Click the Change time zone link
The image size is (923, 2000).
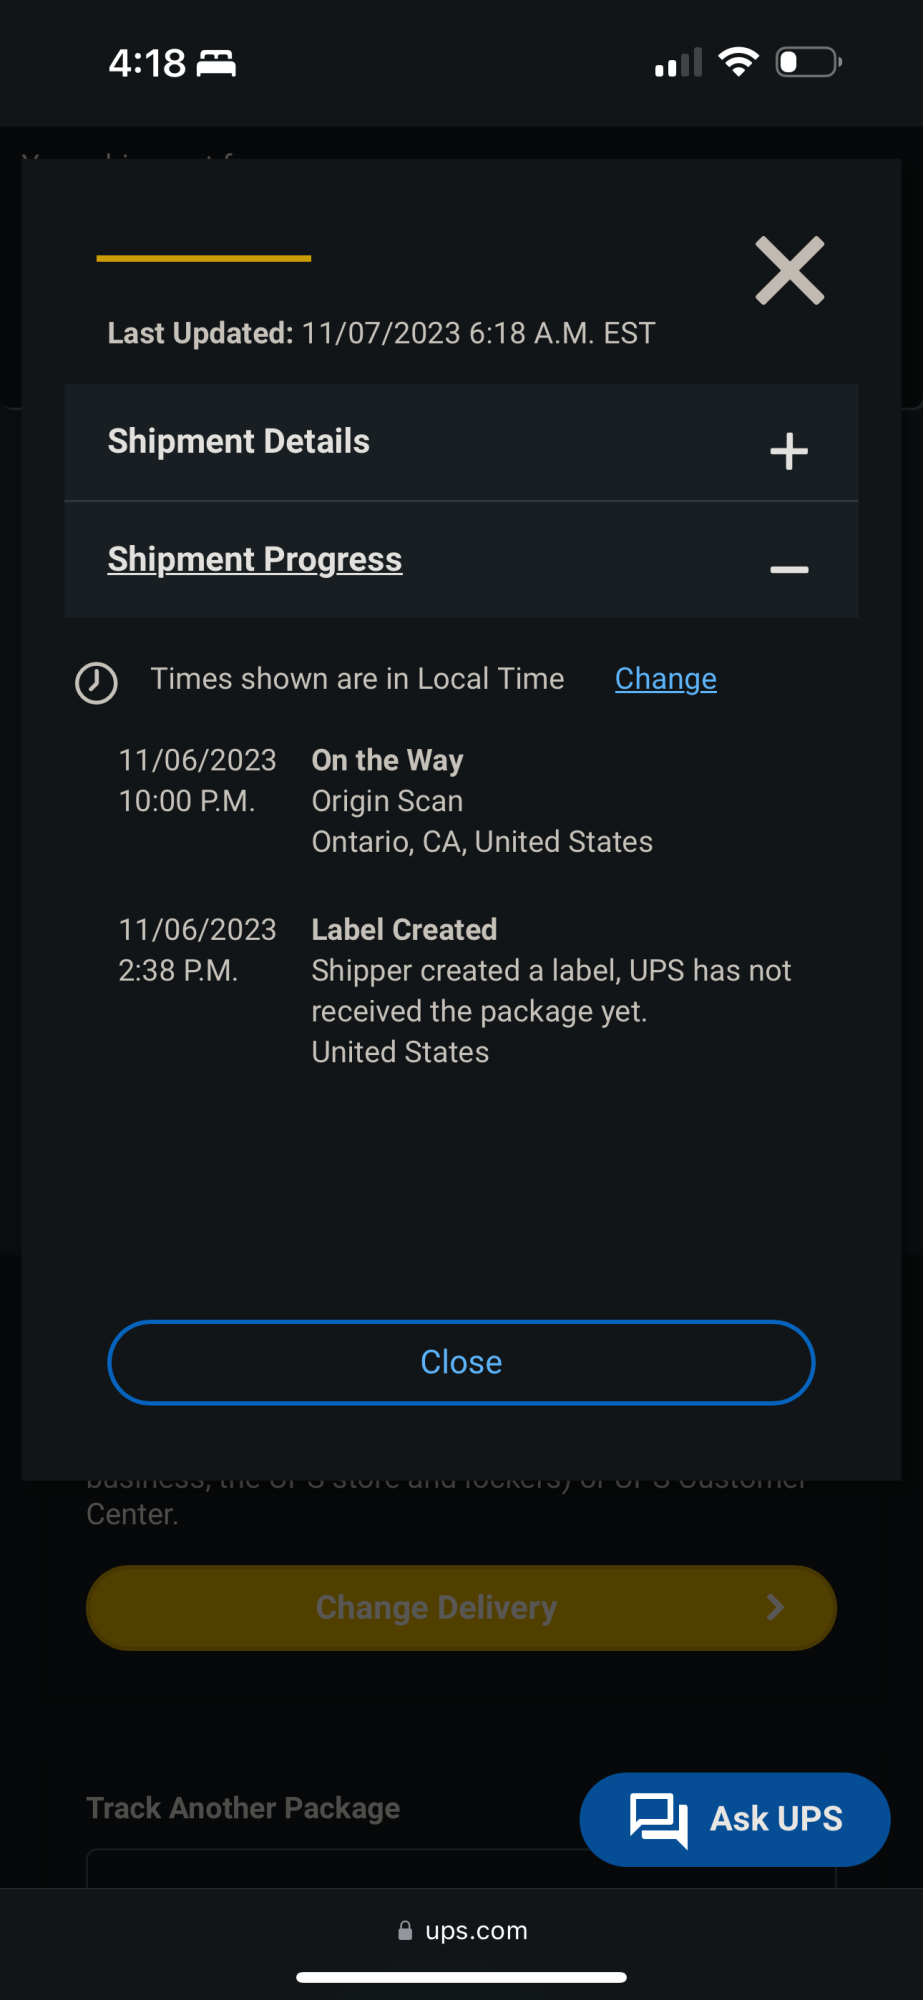point(665,679)
